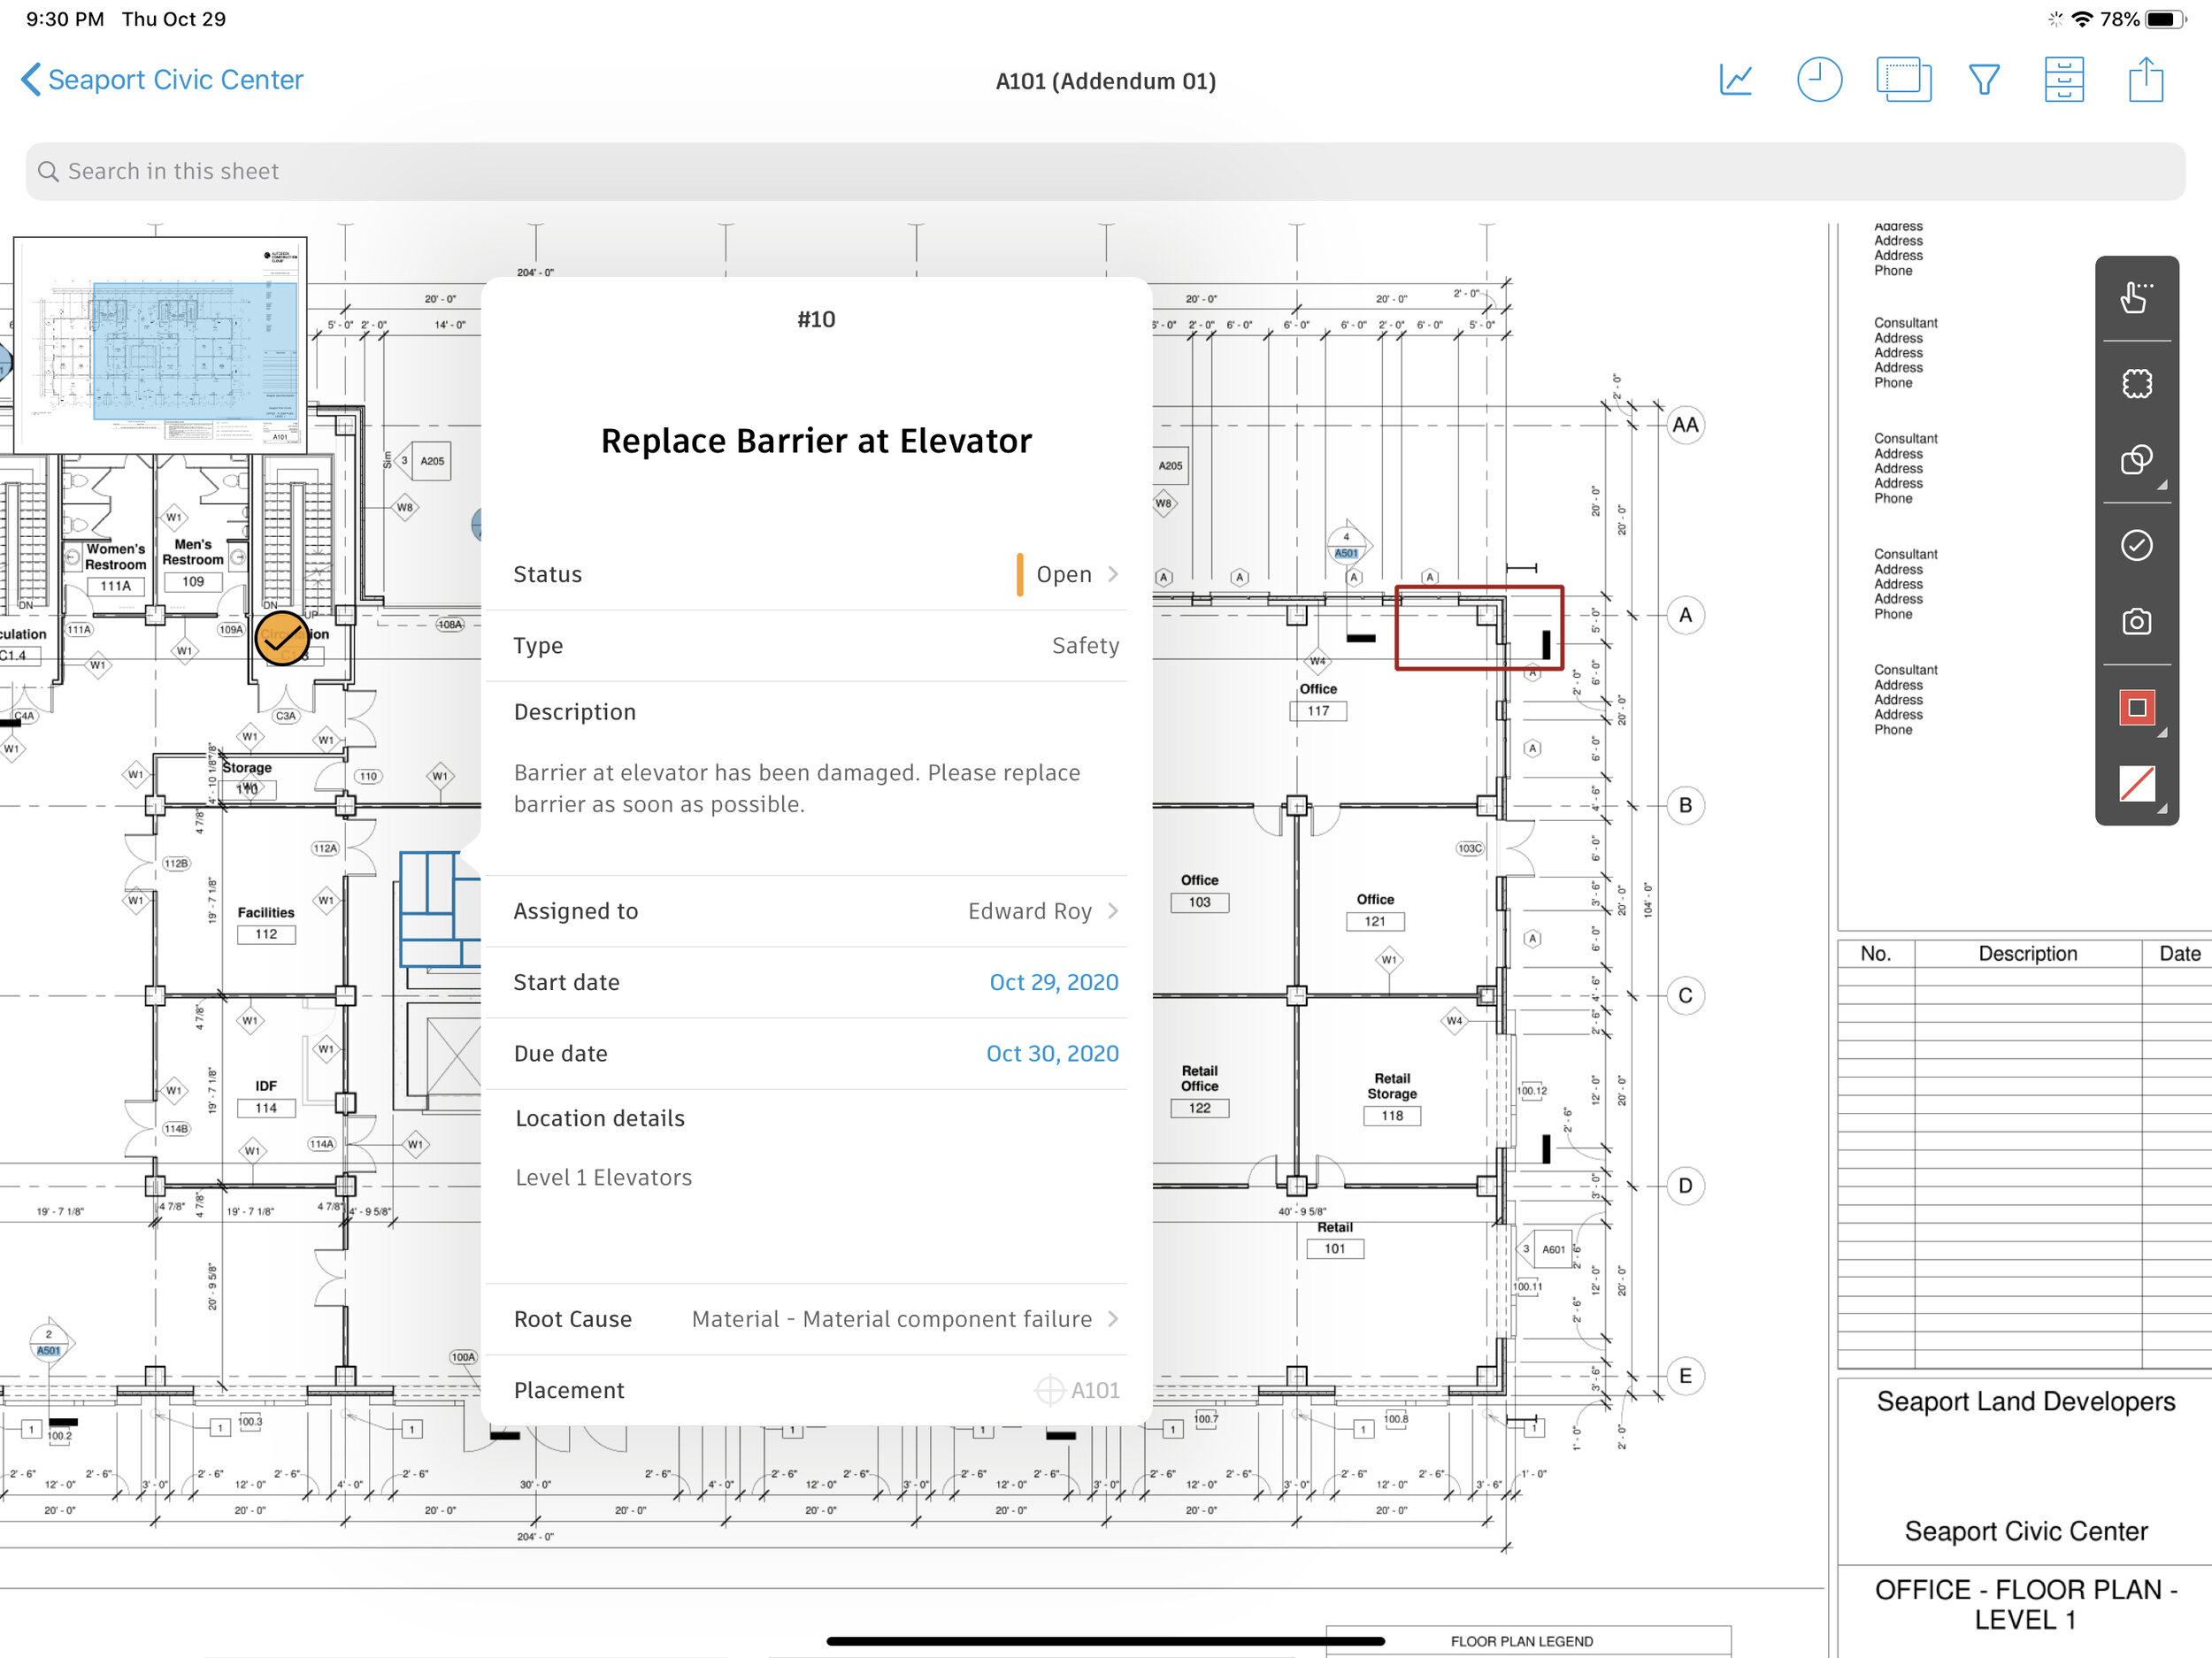Select the Search in this sheet field

pos(1108,171)
